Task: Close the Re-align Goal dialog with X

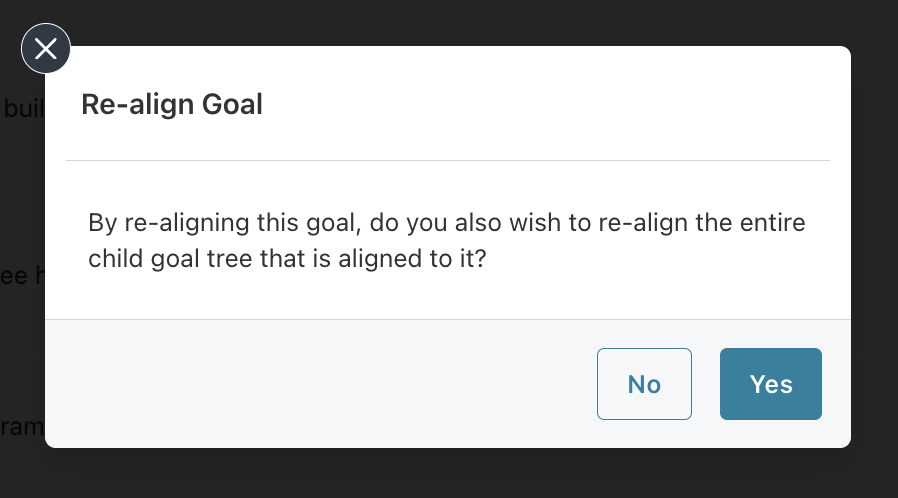Action: pos(46,49)
